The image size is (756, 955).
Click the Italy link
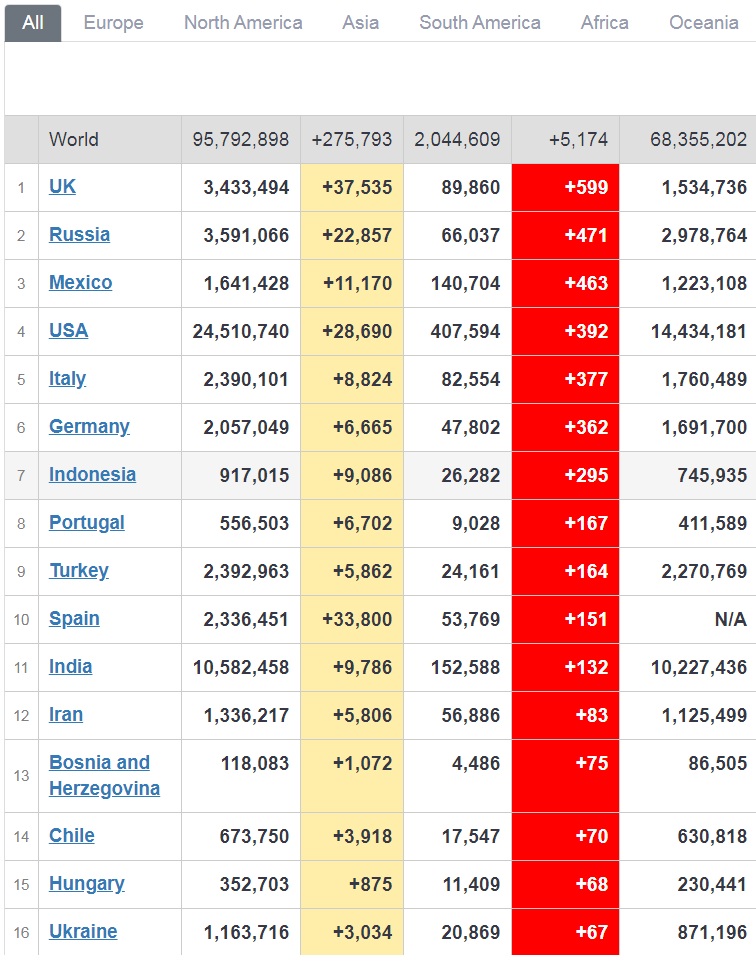(67, 379)
